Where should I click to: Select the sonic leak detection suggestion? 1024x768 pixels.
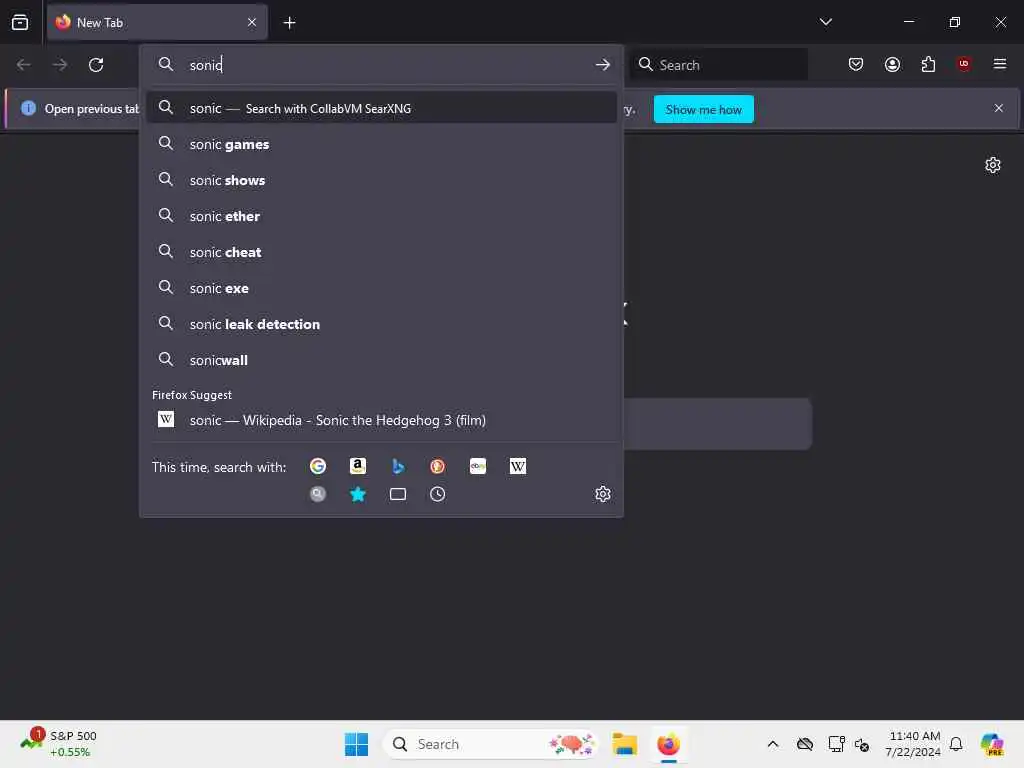(x=381, y=324)
